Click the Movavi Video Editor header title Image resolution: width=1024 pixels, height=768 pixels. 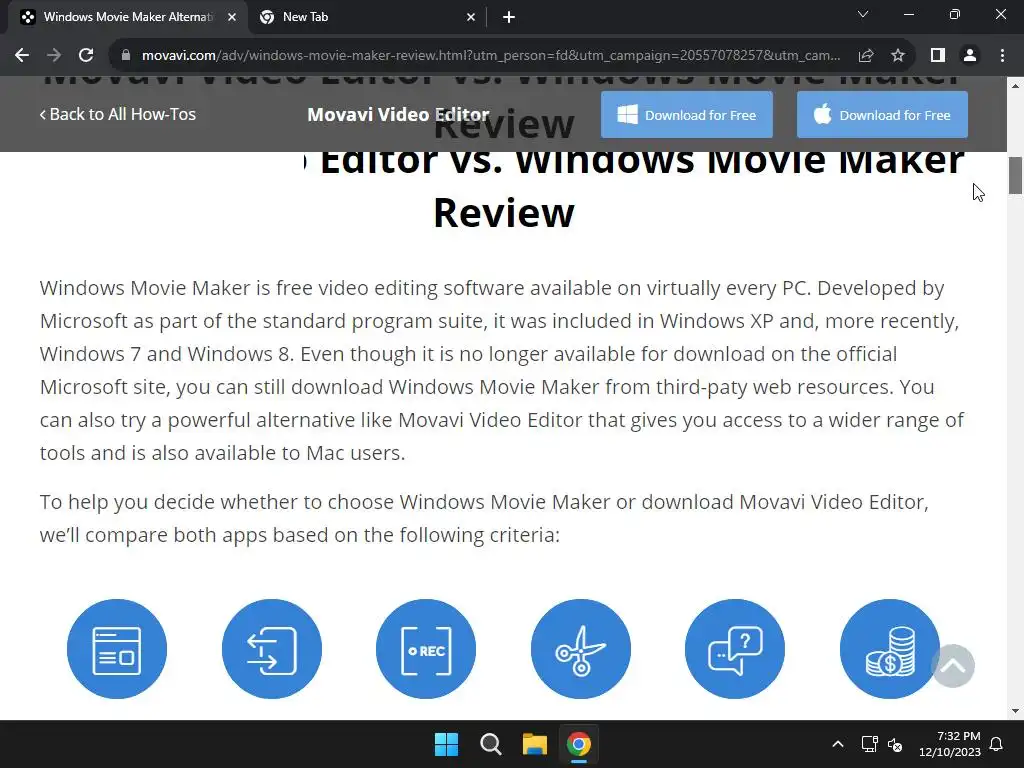(398, 114)
